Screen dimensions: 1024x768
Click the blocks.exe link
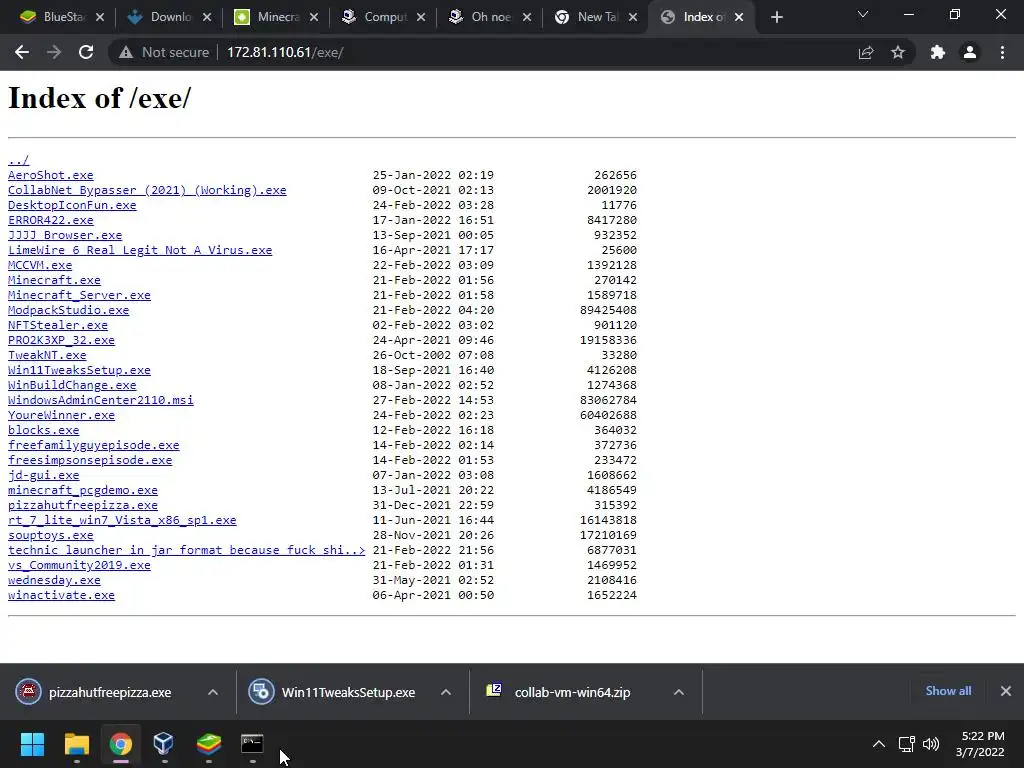(43, 430)
